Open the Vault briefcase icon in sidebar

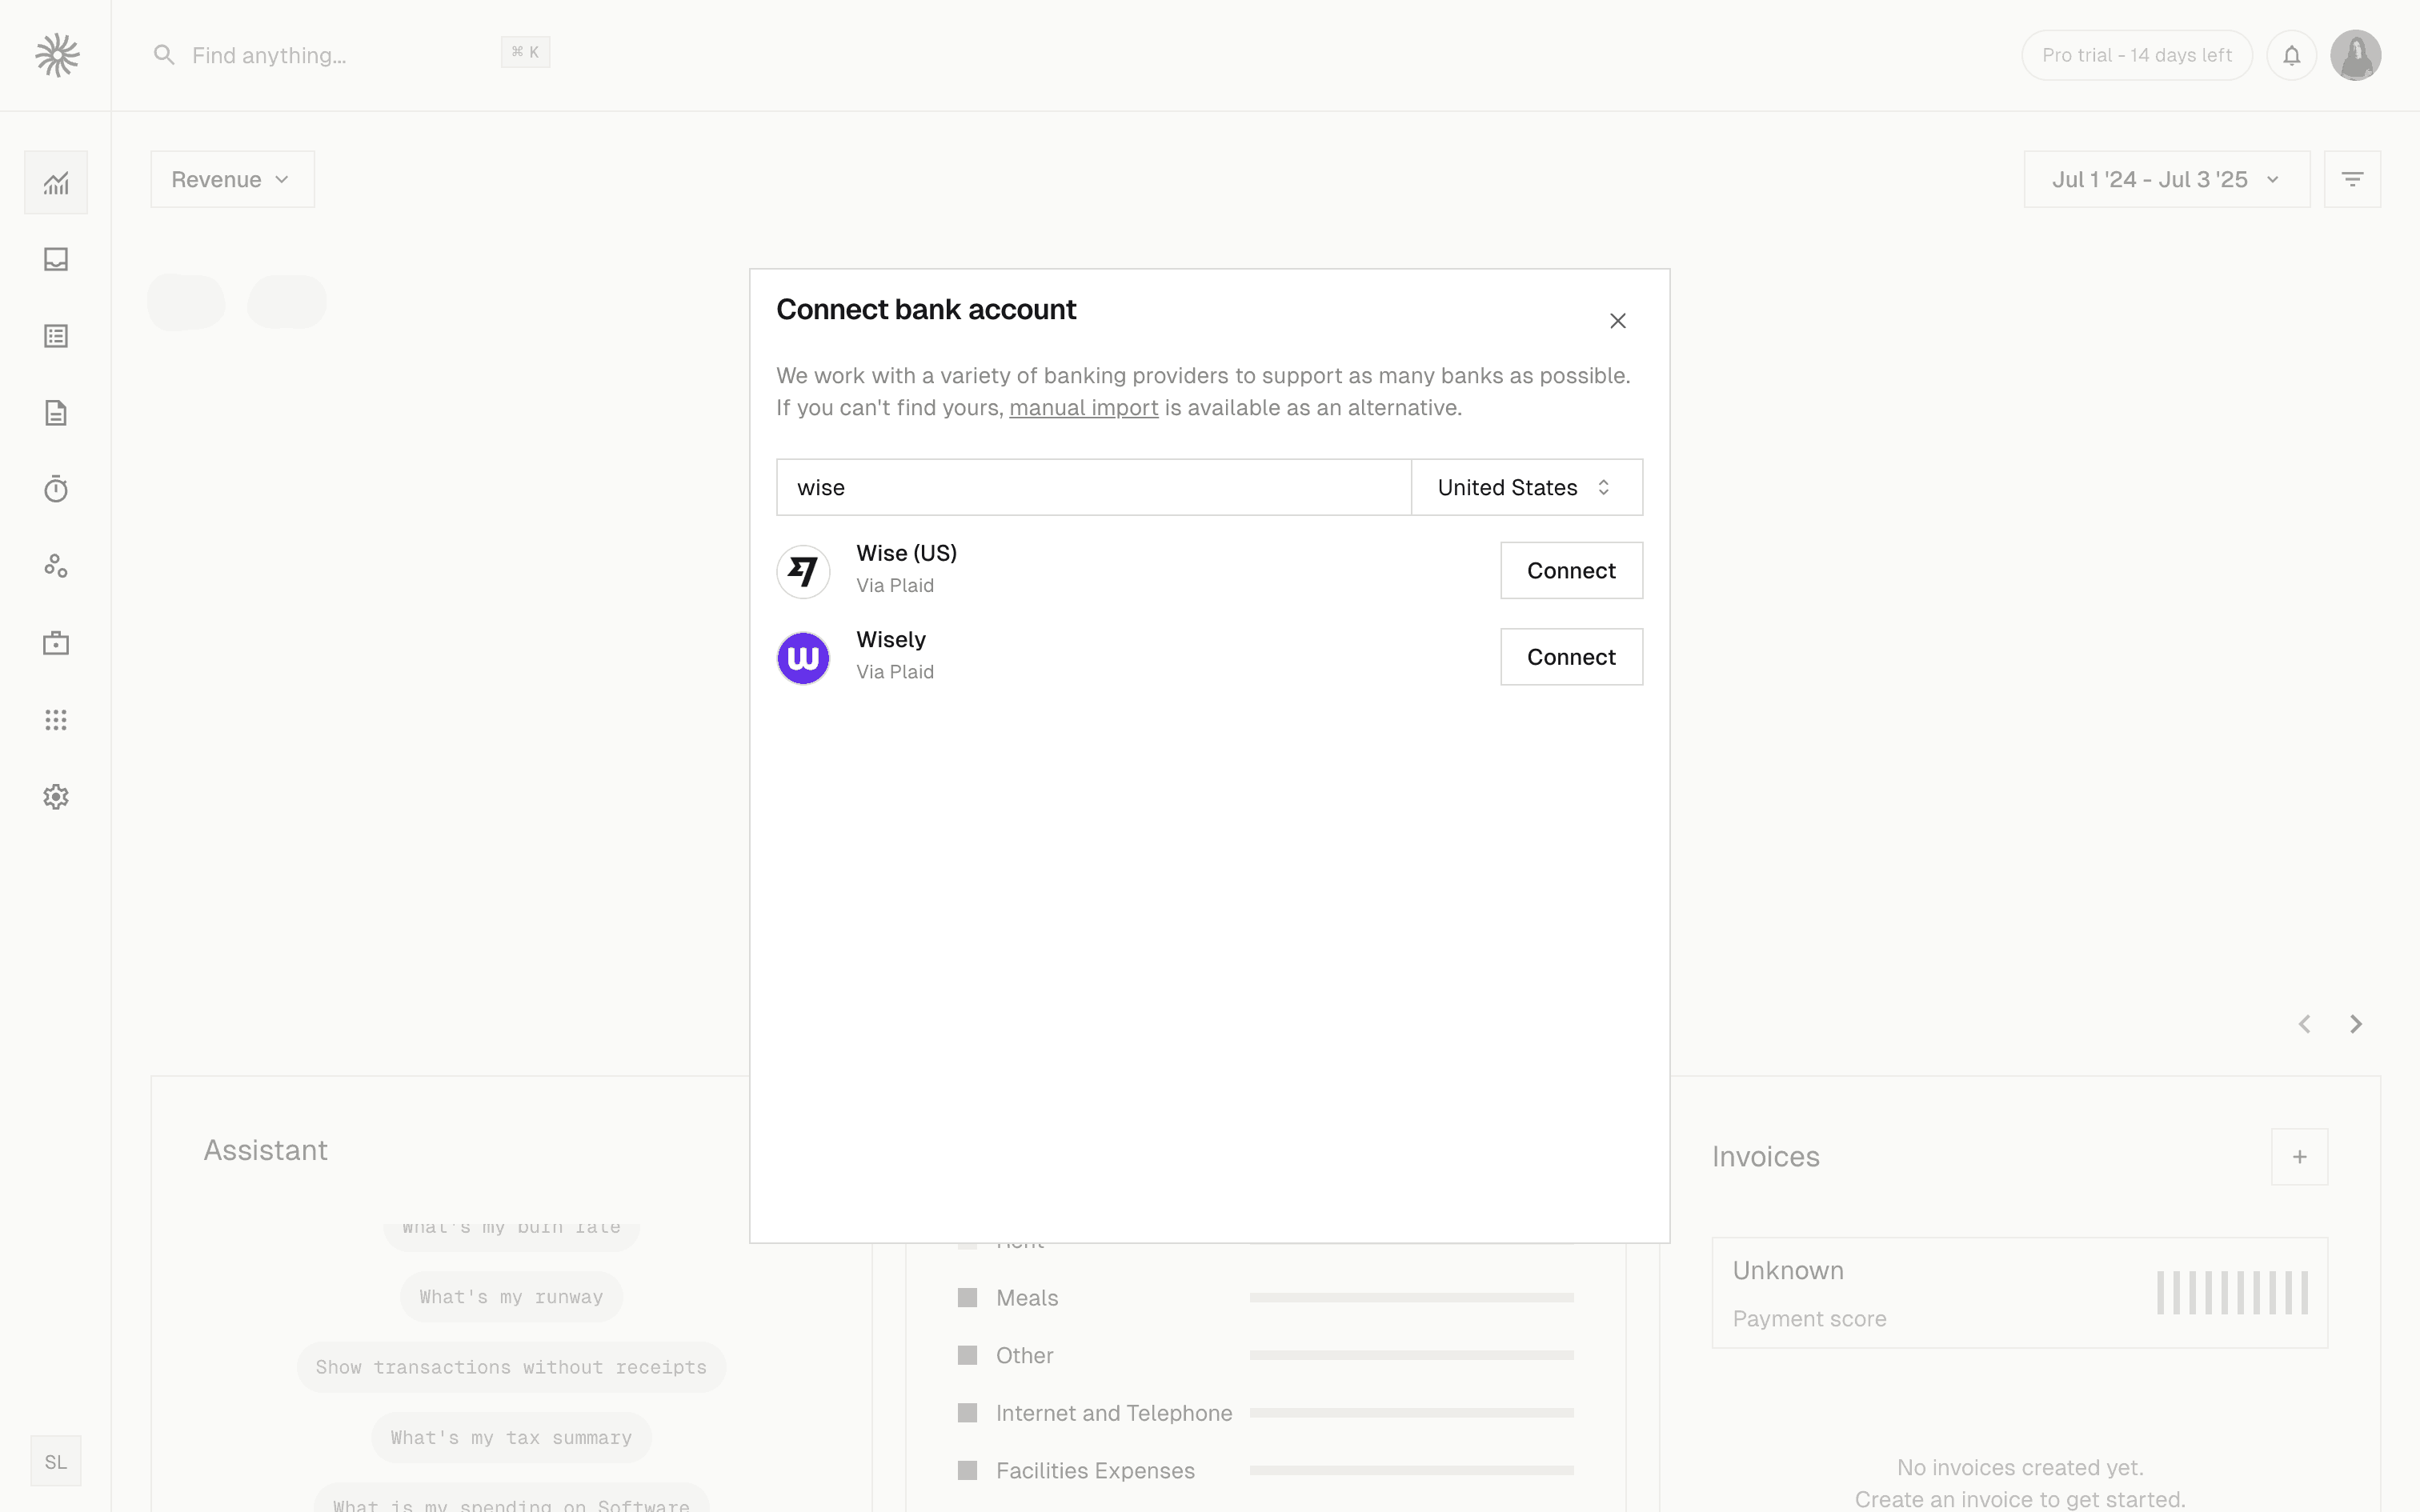click(x=56, y=643)
